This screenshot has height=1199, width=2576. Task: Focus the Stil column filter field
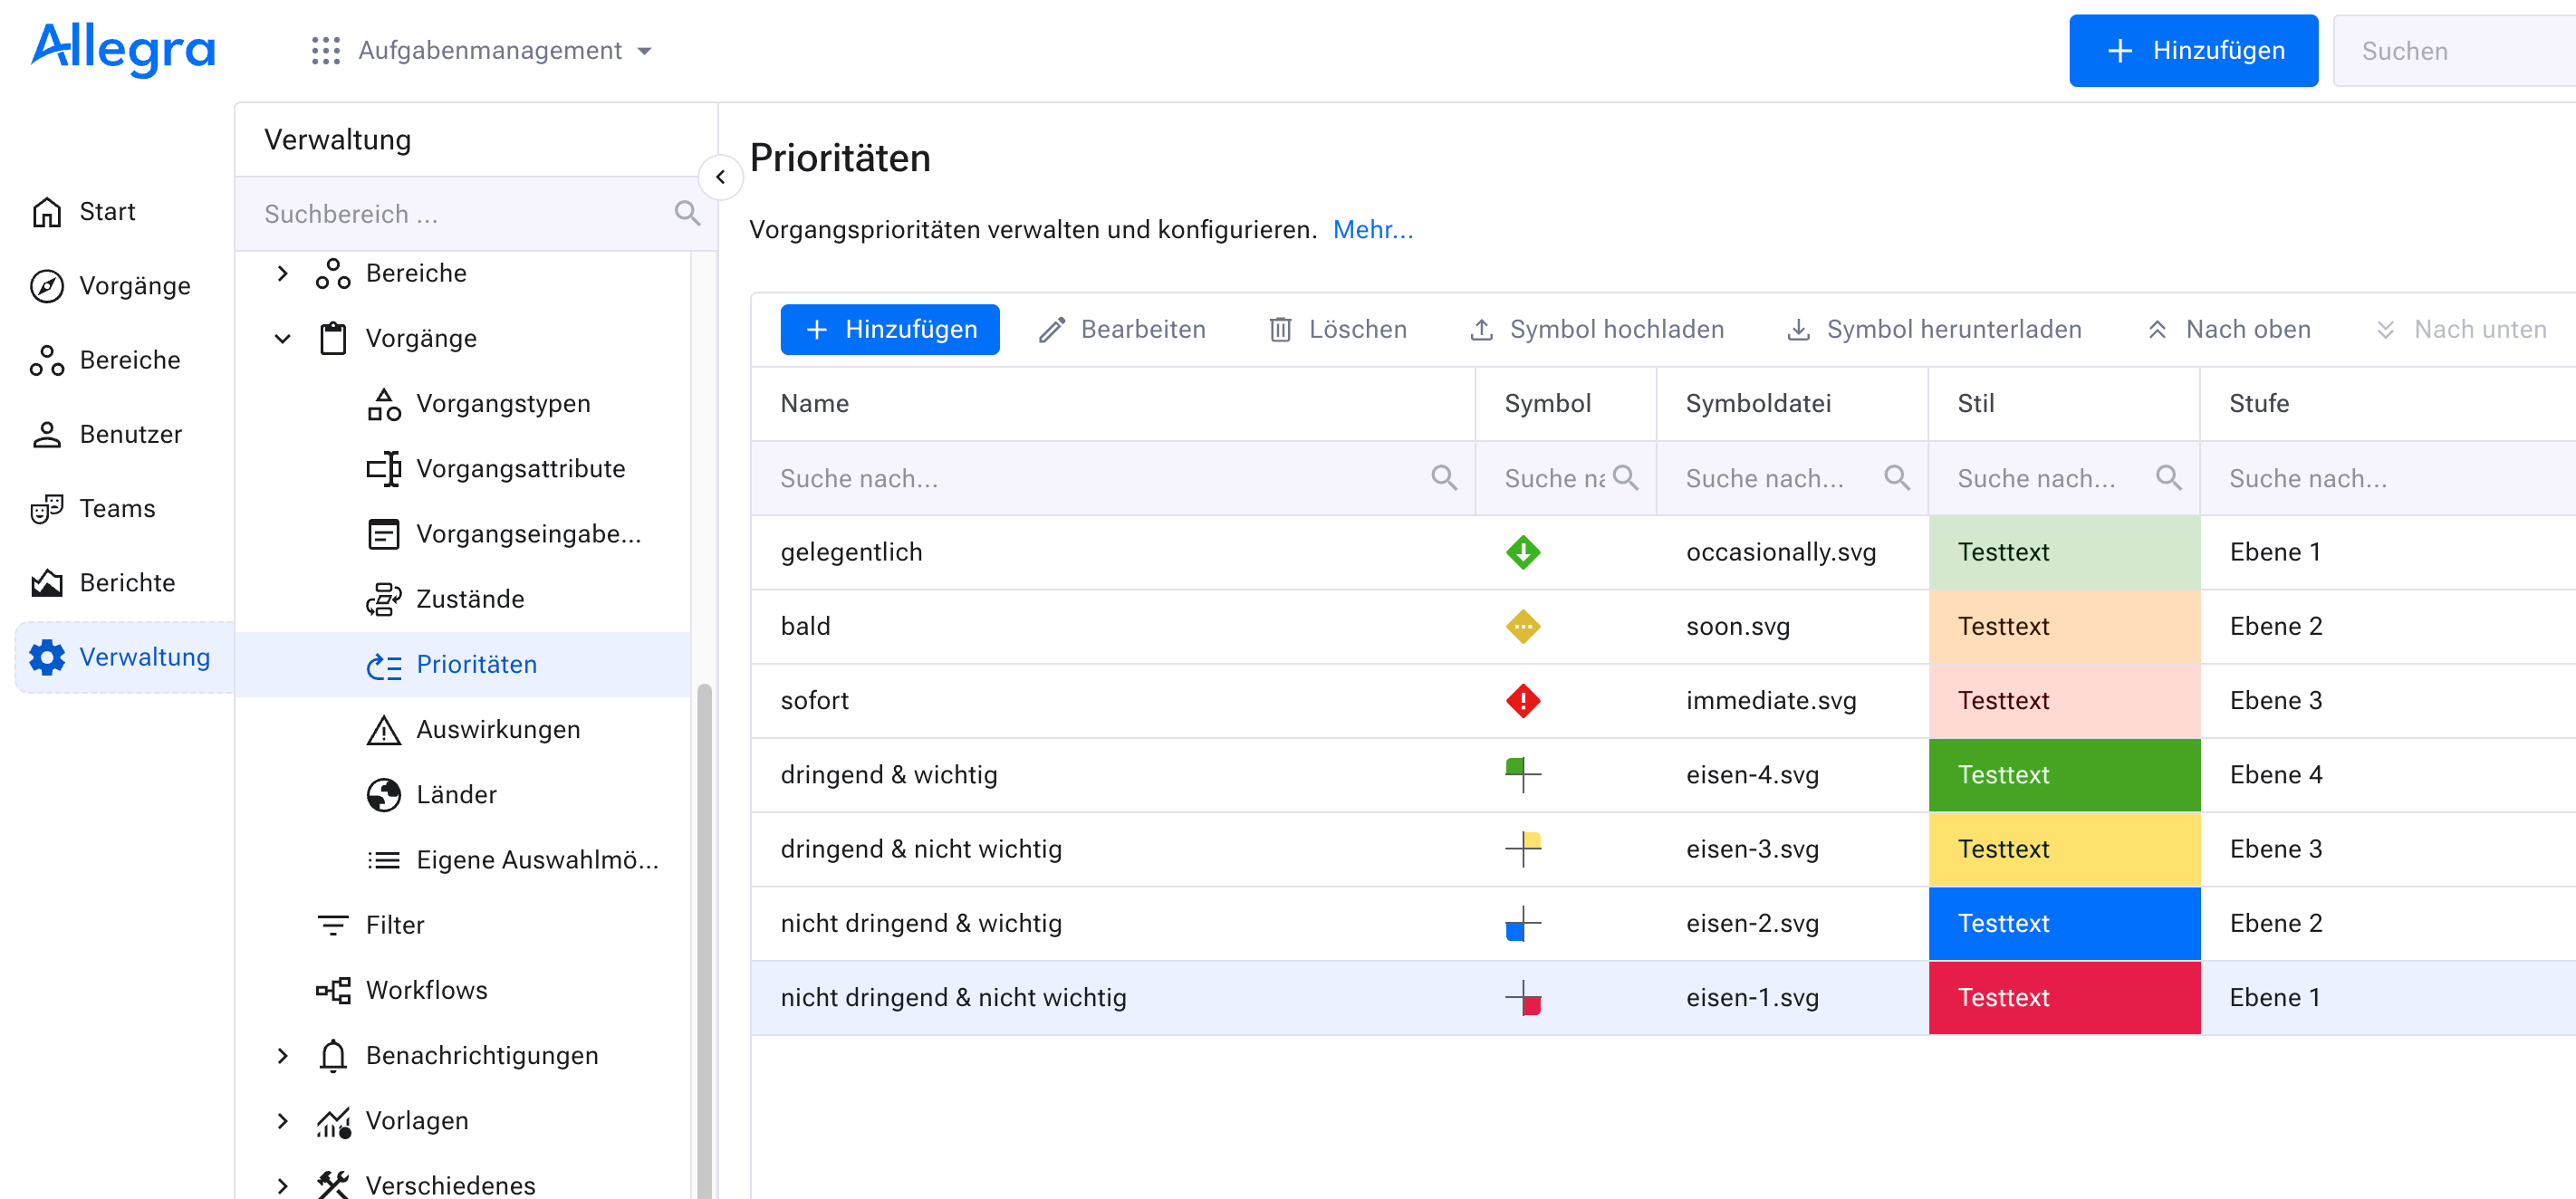pyautogui.click(x=2064, y=478)
